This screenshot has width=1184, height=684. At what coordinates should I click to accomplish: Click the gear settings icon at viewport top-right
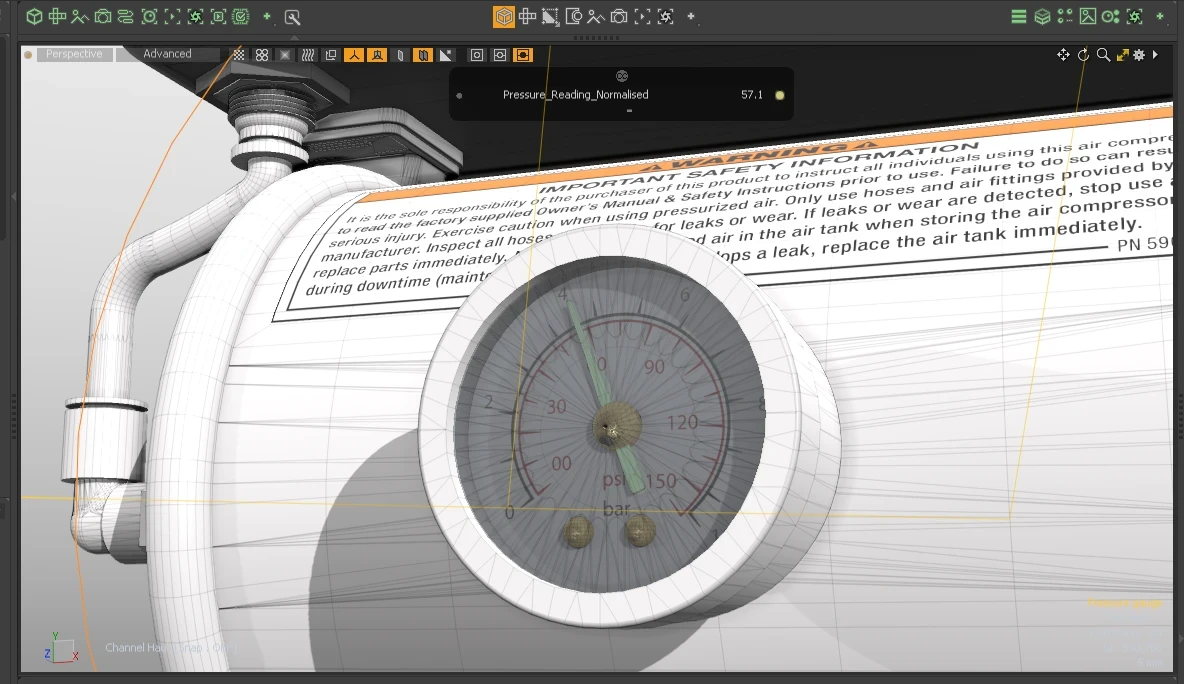click(x=1139, y=55)
